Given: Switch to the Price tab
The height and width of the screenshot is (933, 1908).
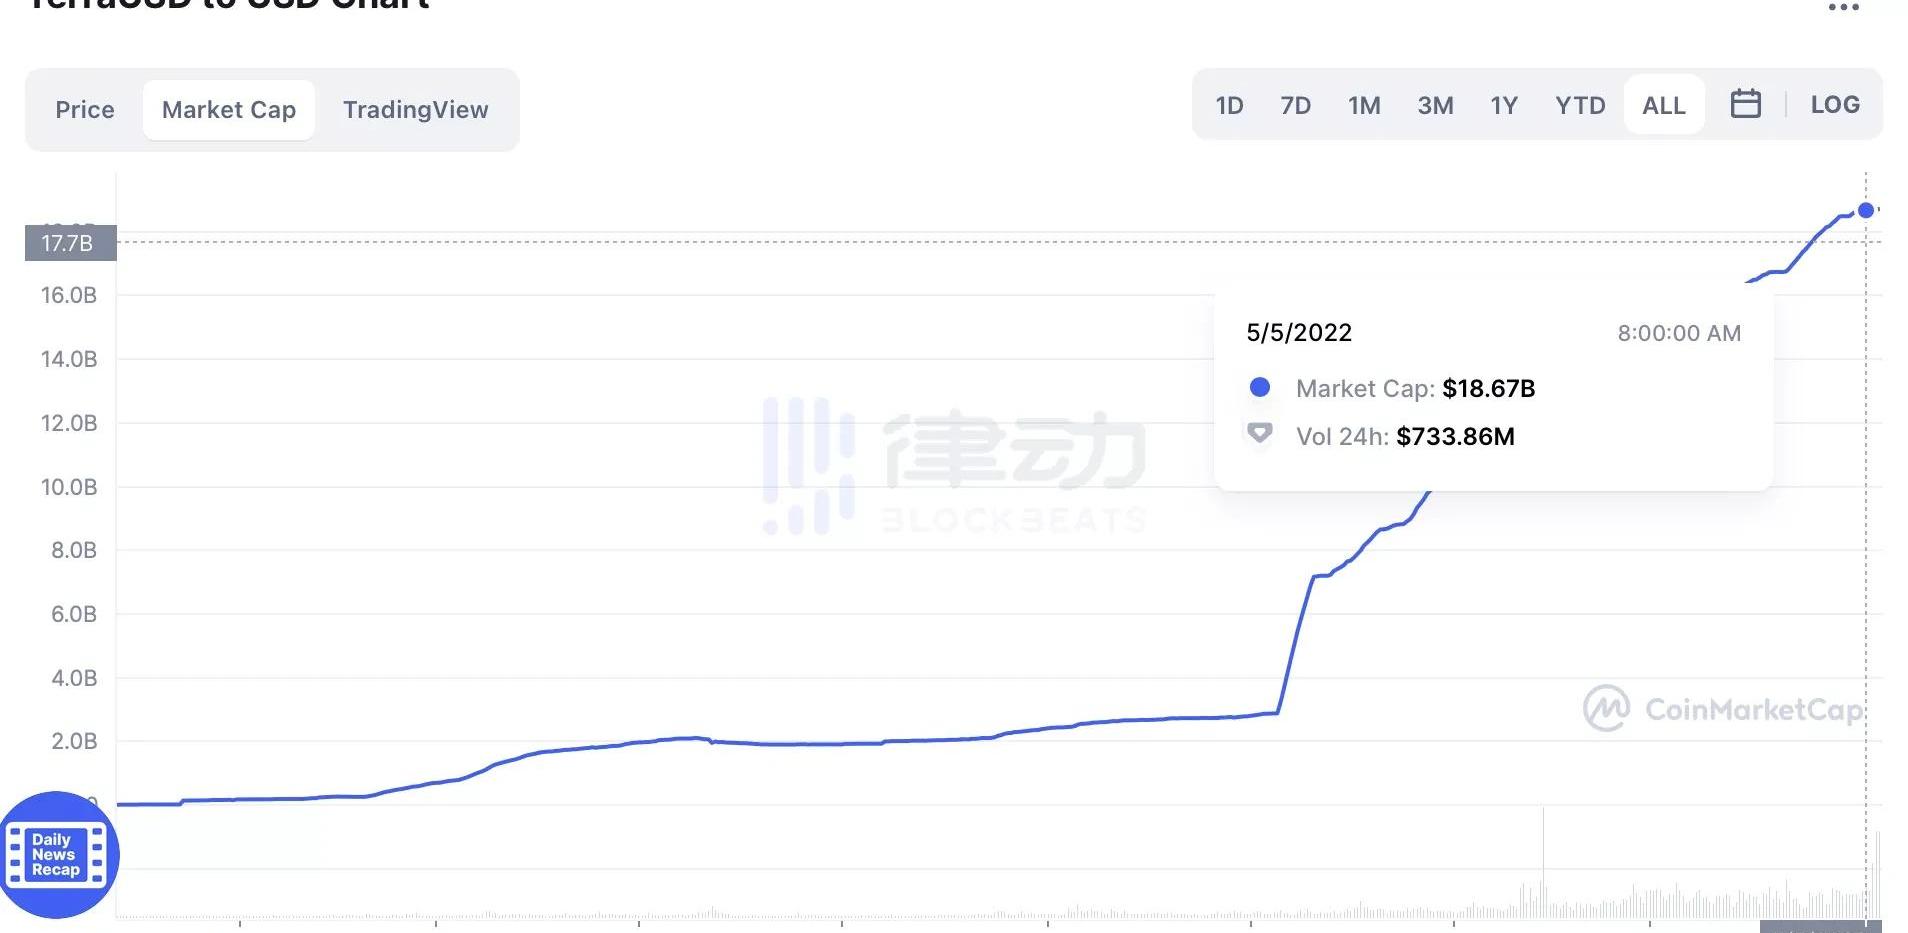Looking at the screenshot, I should click(x=85, y=110).
